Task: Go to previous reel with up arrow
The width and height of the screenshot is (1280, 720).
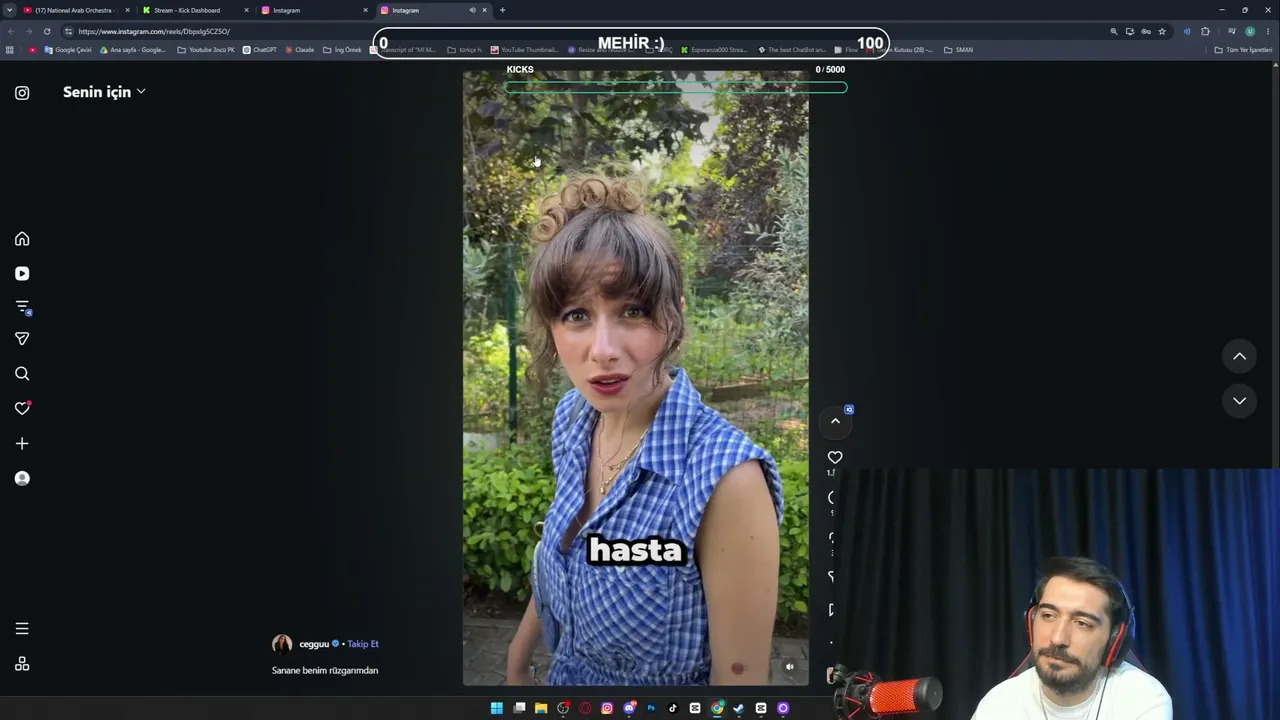Action: tap(1239, 356)
